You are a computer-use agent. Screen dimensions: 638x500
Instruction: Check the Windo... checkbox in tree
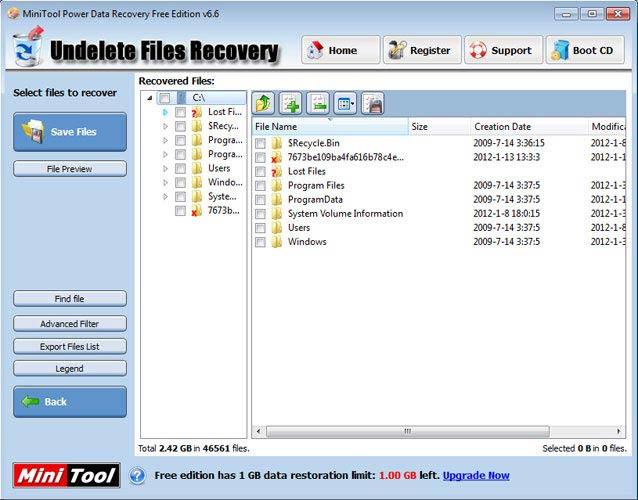tap(180, 183)
